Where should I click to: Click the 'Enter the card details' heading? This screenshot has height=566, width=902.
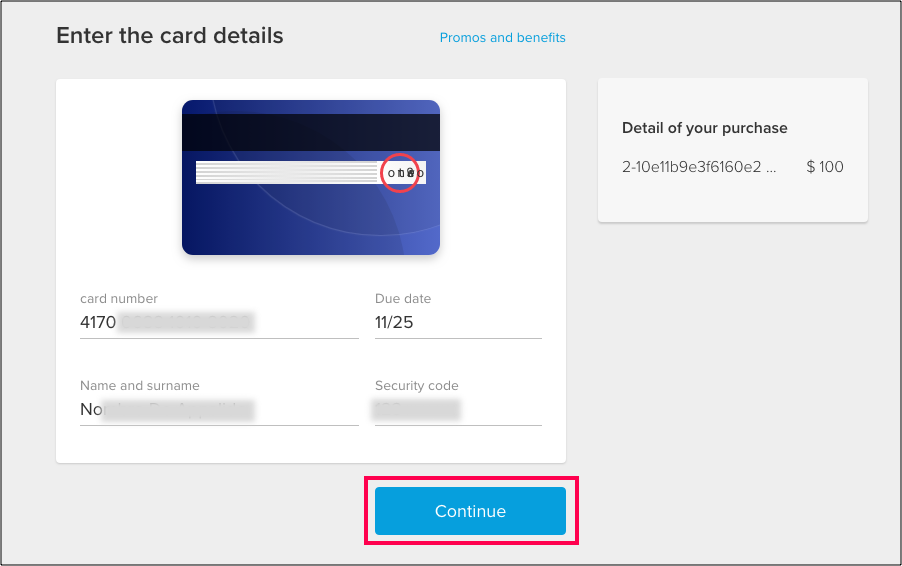[170, 36]
